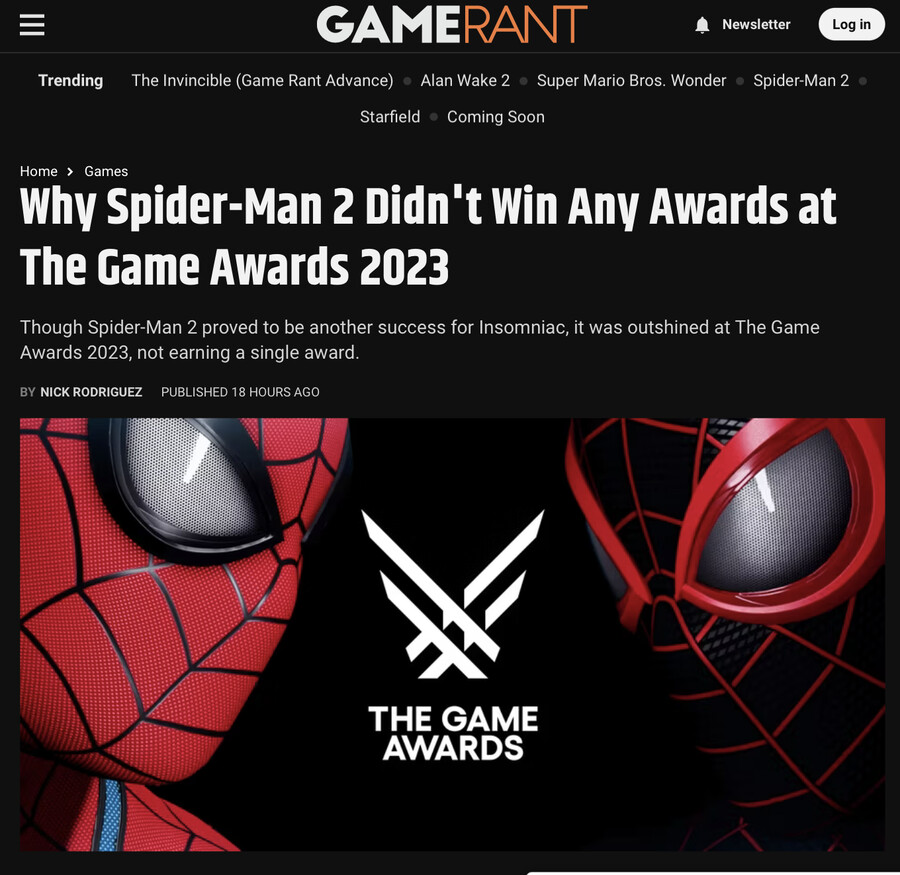Open the Coming Soon trending link
Image resolution: width=900 pixels, height=875 pixels.
click(496, 117)
